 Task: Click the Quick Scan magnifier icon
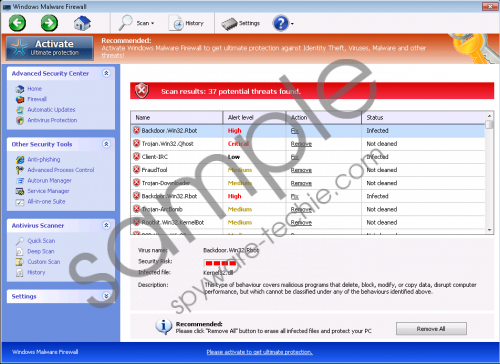[x=20, y=241]
